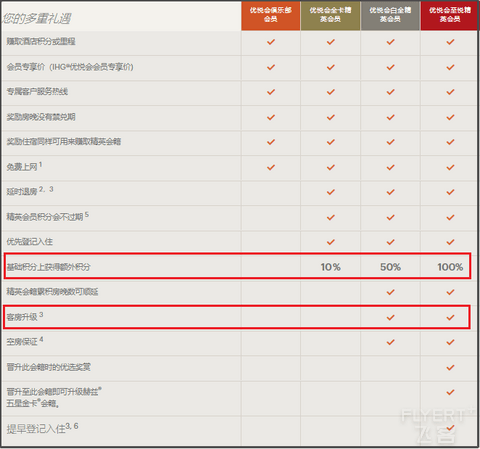The width and height of the screenshot is (480, 449).
Task: Click 奖励房晚没有禁兑期 checkmark under 白金精英会员
Action: point(390,117)
